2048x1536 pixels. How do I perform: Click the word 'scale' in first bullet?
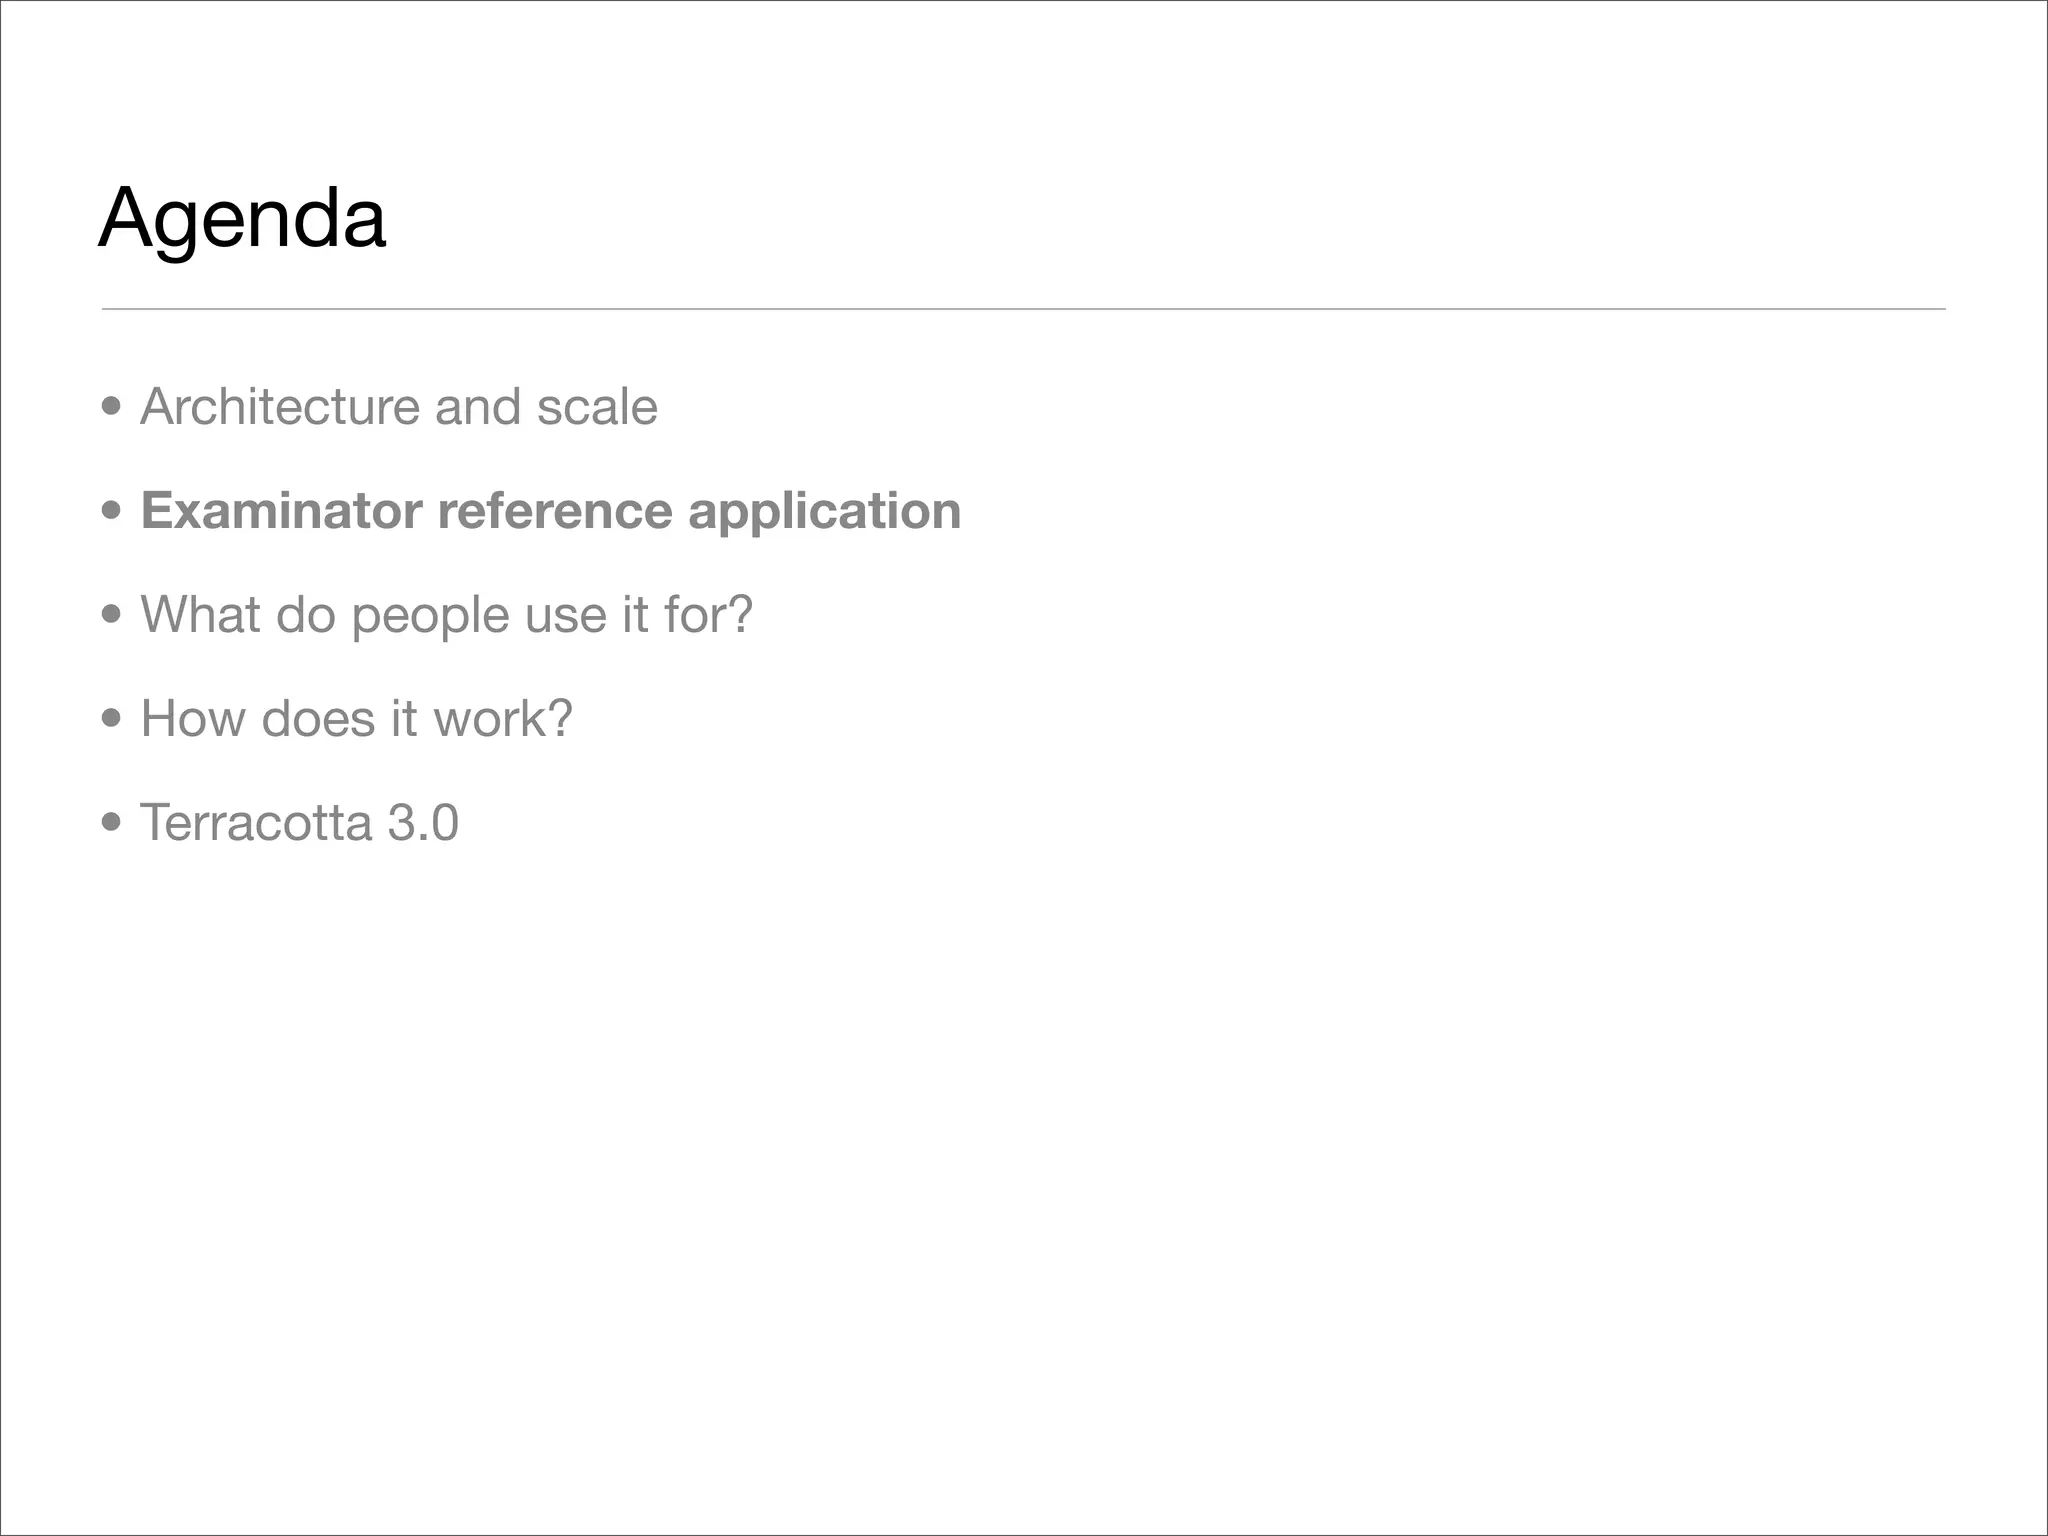597,406
